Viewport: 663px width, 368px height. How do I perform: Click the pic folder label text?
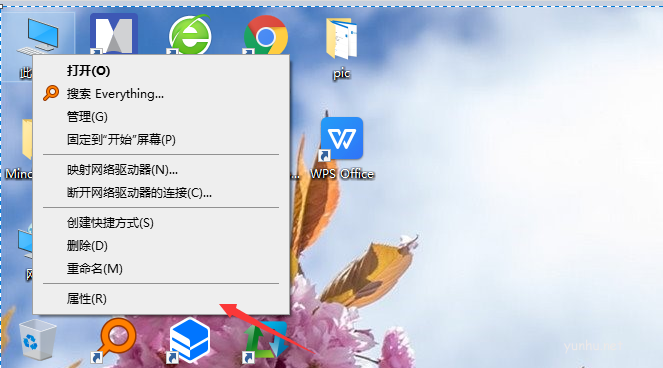(342, 74)
